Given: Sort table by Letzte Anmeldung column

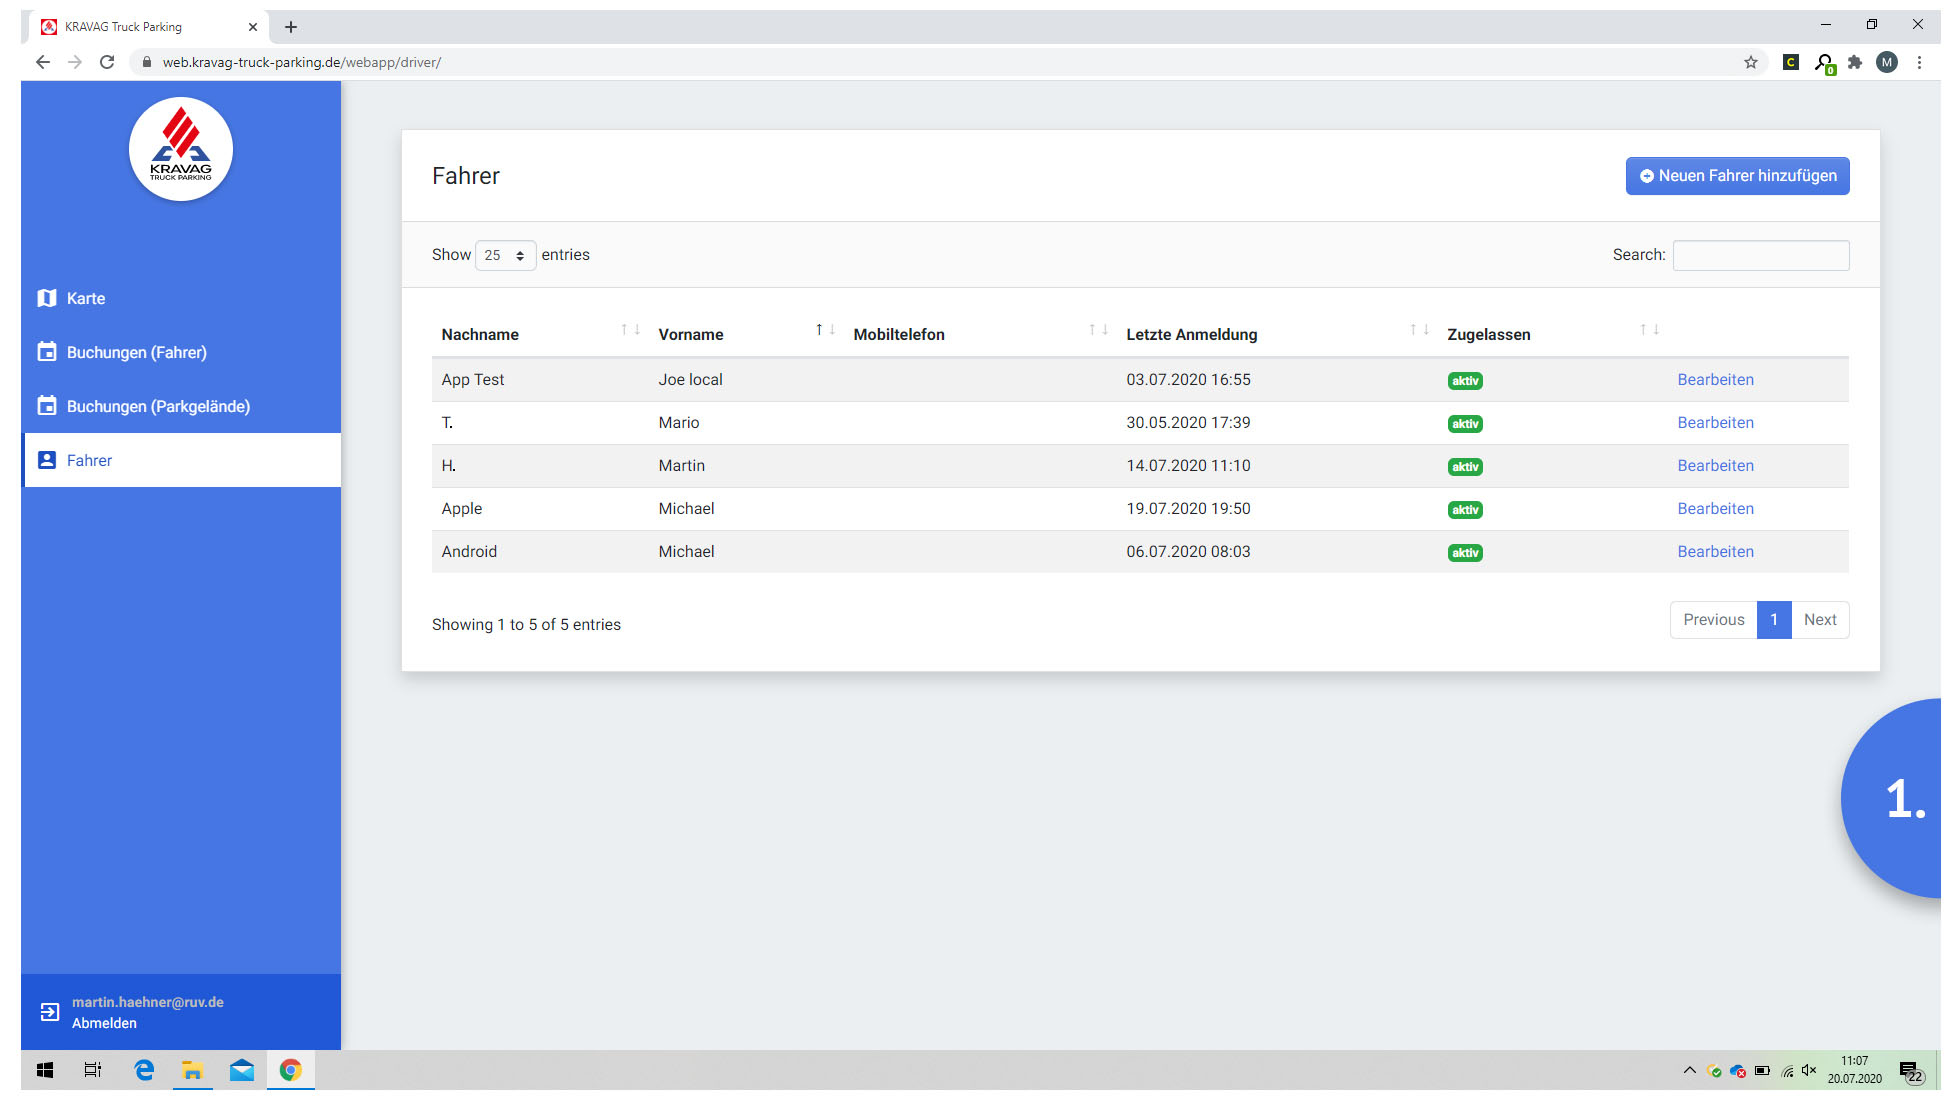Looking at the screenshot, I should (1191, 334).
